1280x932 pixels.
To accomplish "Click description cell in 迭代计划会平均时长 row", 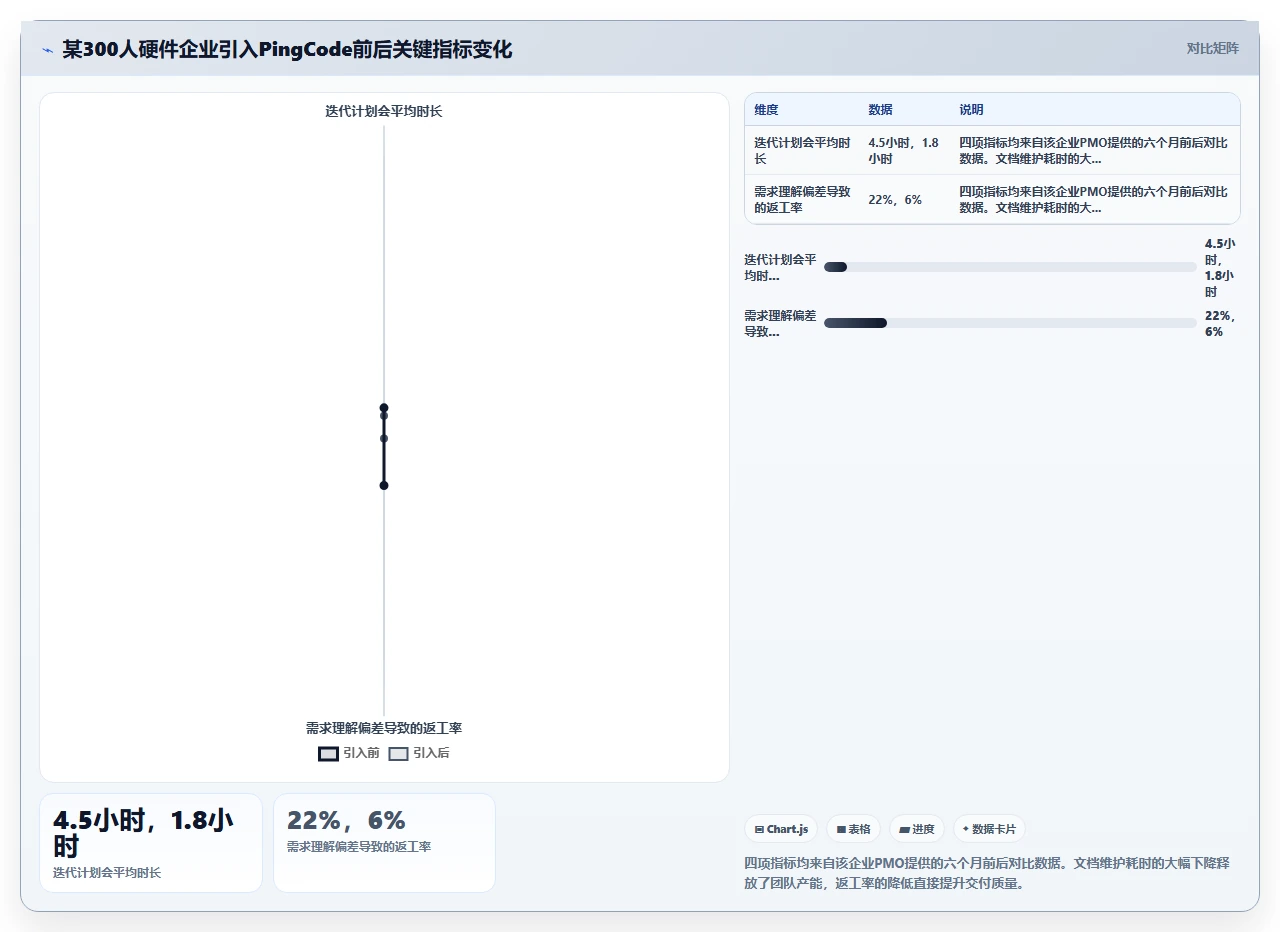I will tap(1094, 150).
